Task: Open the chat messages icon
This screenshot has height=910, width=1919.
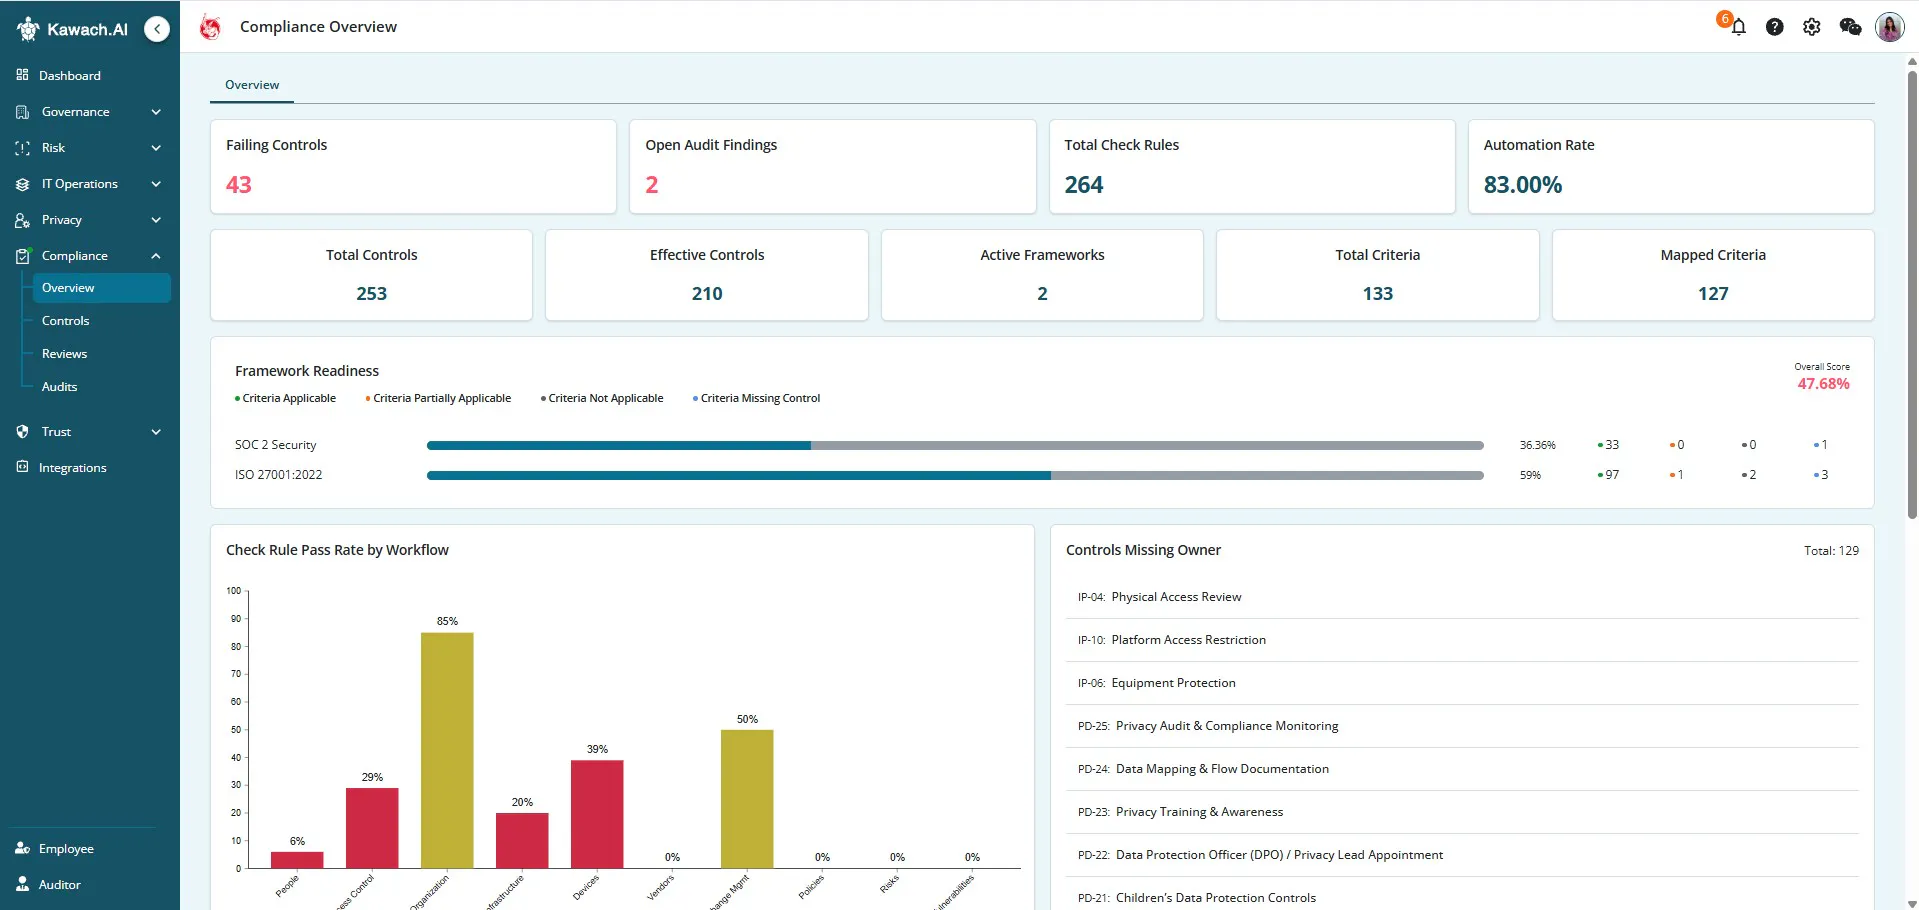Action: 1850,27
